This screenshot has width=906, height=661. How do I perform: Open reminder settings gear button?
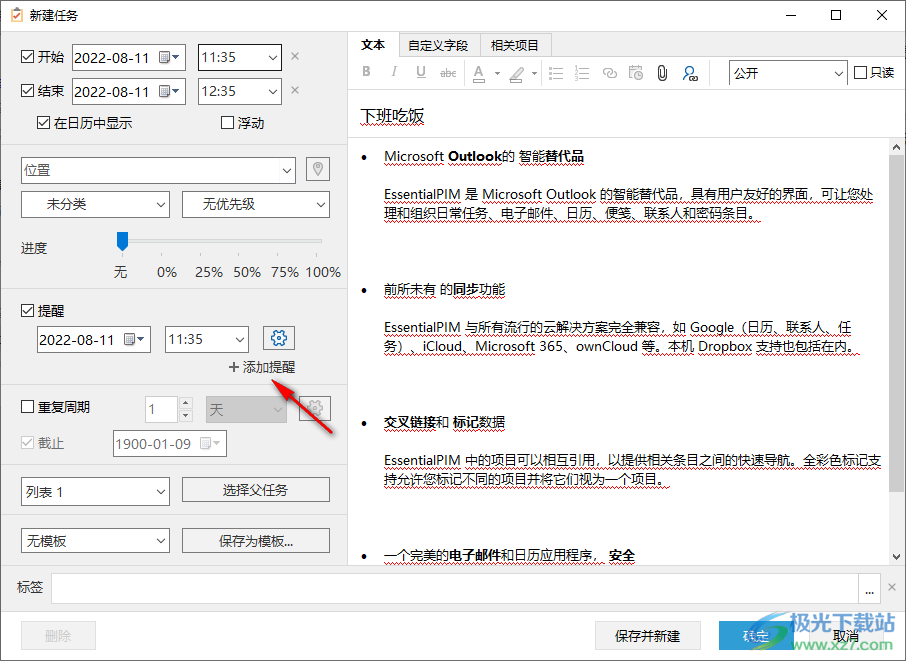tap(279, 338)
